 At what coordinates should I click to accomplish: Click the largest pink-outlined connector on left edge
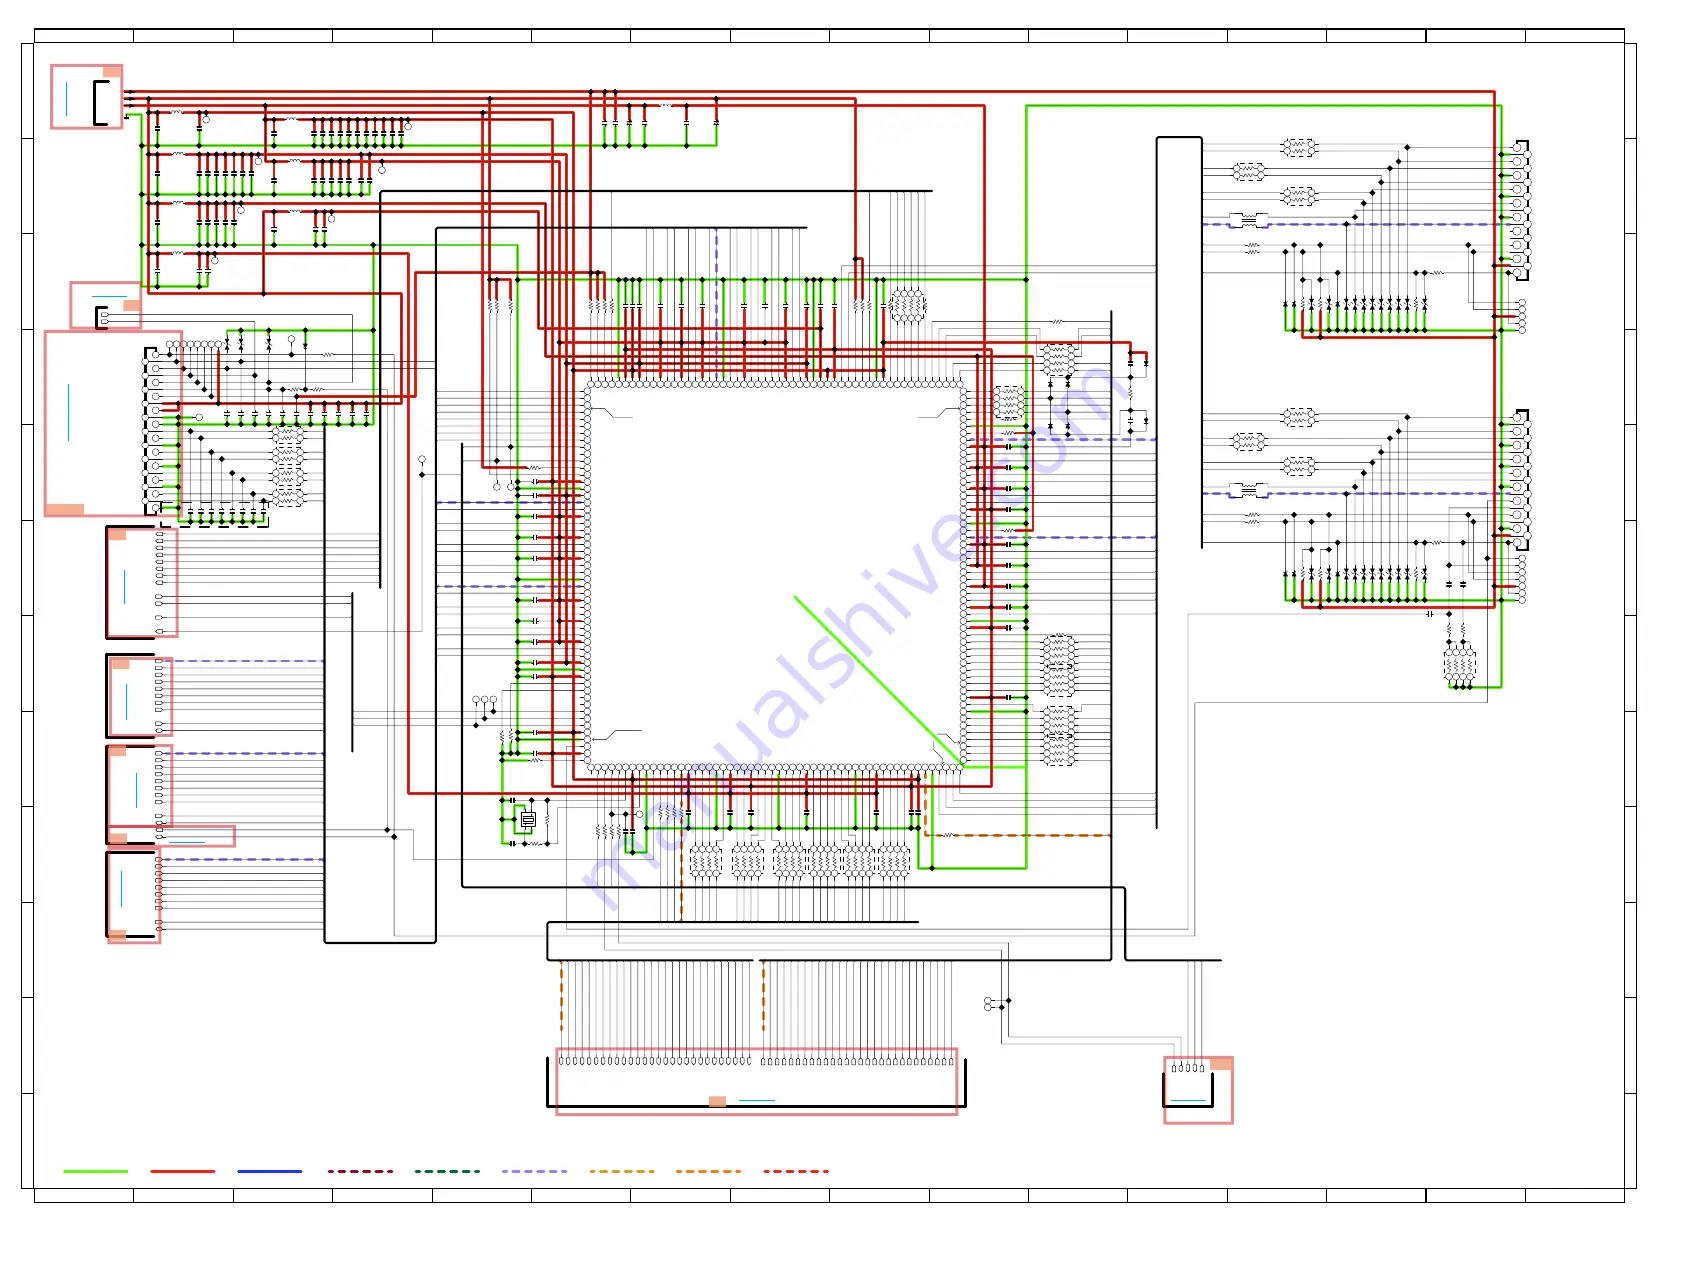pyautogui.click(x=113, y=424)
